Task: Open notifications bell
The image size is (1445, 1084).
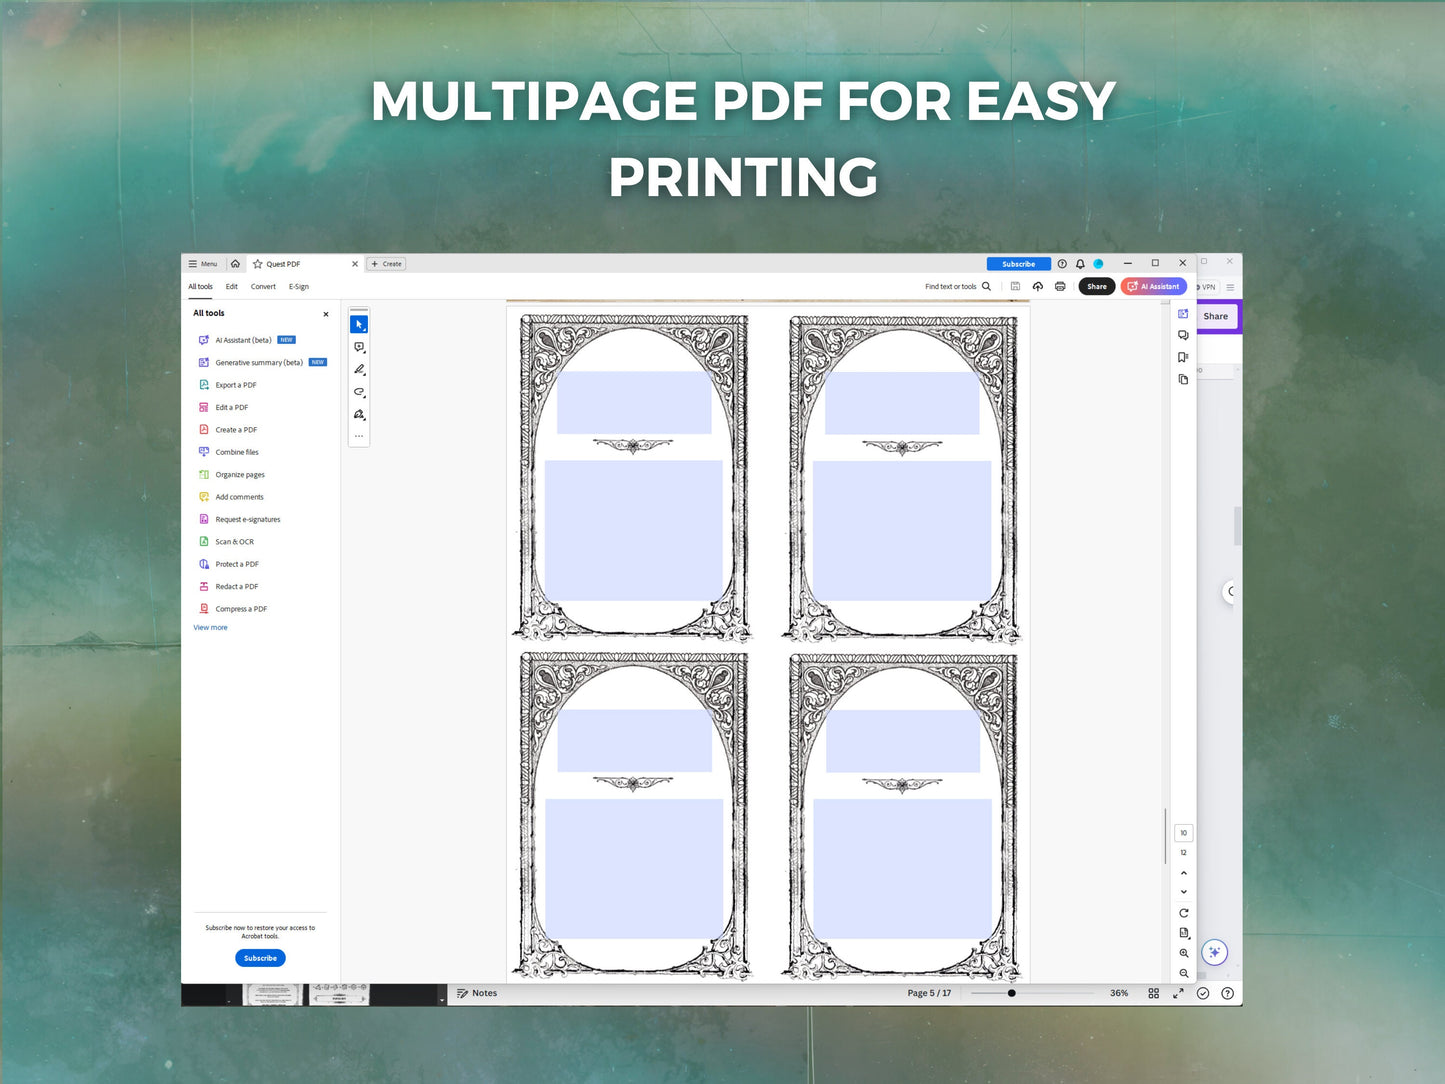Action: [x=1080, y=264]
